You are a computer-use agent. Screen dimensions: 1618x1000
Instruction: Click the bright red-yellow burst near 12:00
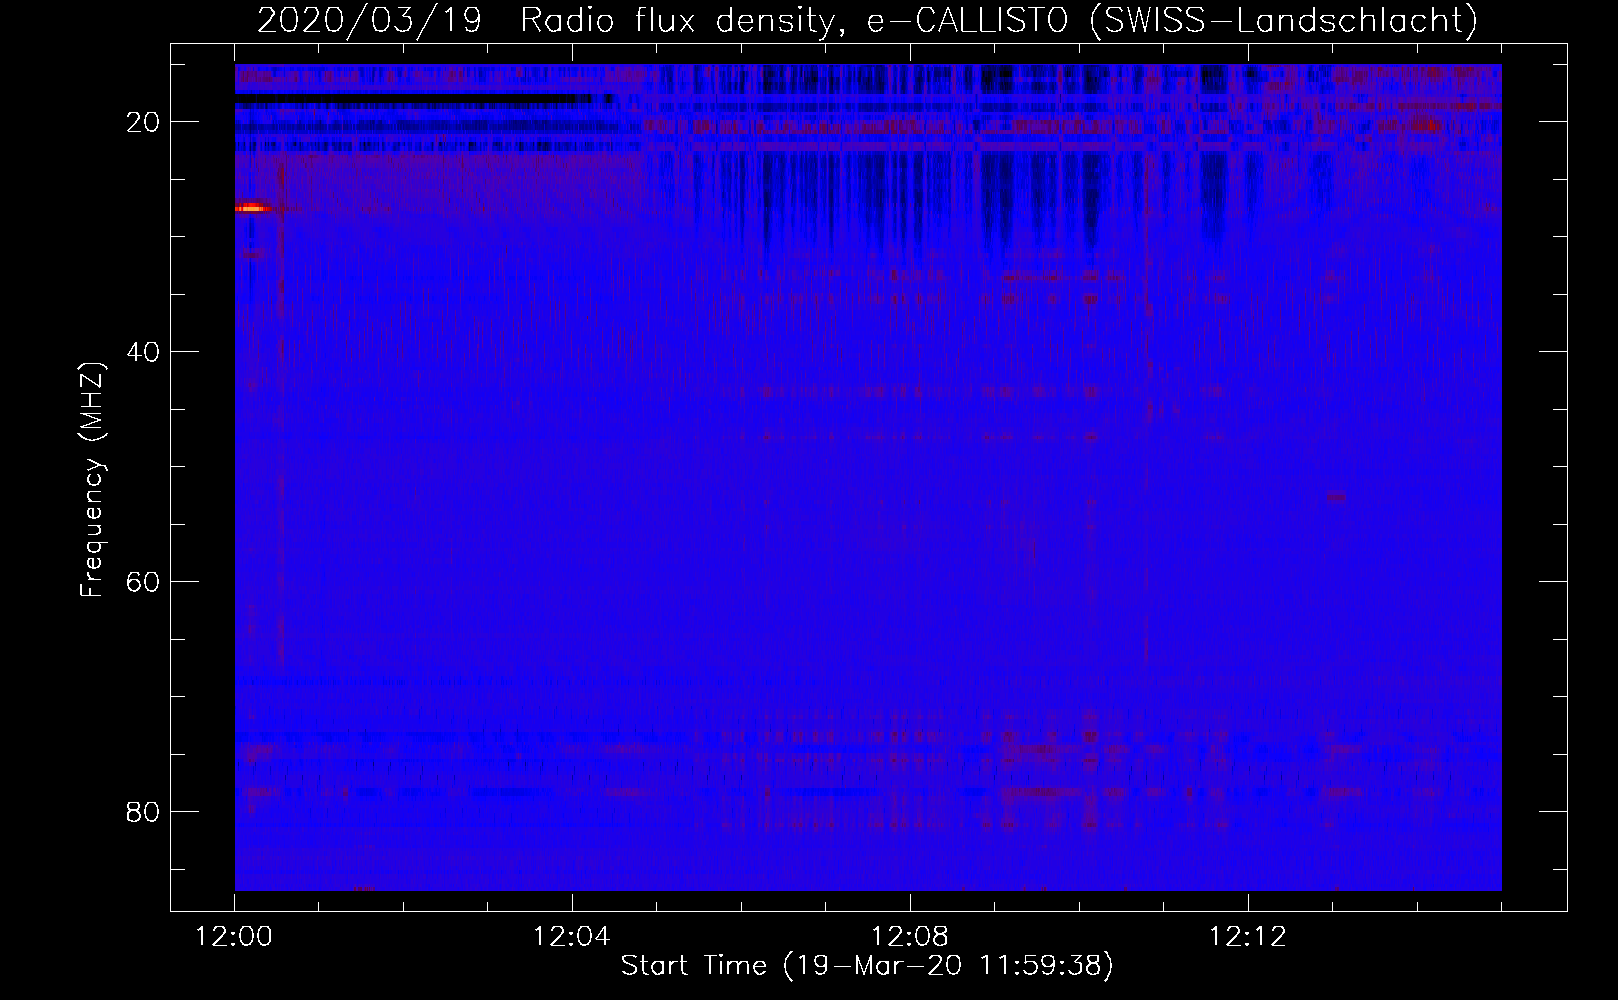pyautogui.click(x=252, y=208)
